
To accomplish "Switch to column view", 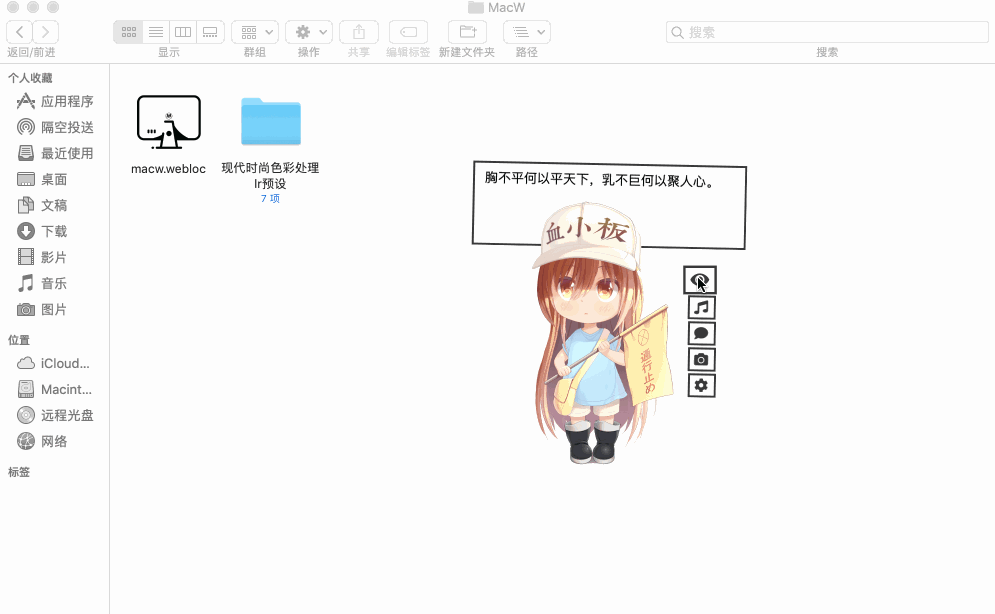I will [183, 32].
